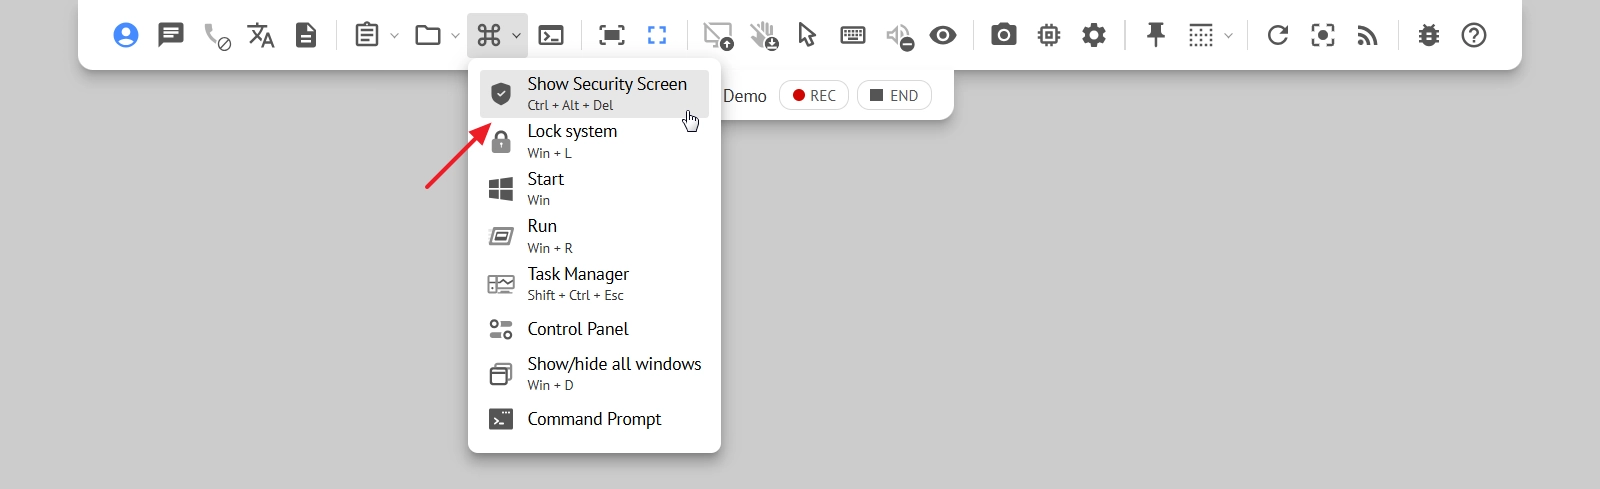The height and width of the screenshot is (489, 1600).
Task: Choose Task Manager from the menu
Action: [x=578, y=283]
